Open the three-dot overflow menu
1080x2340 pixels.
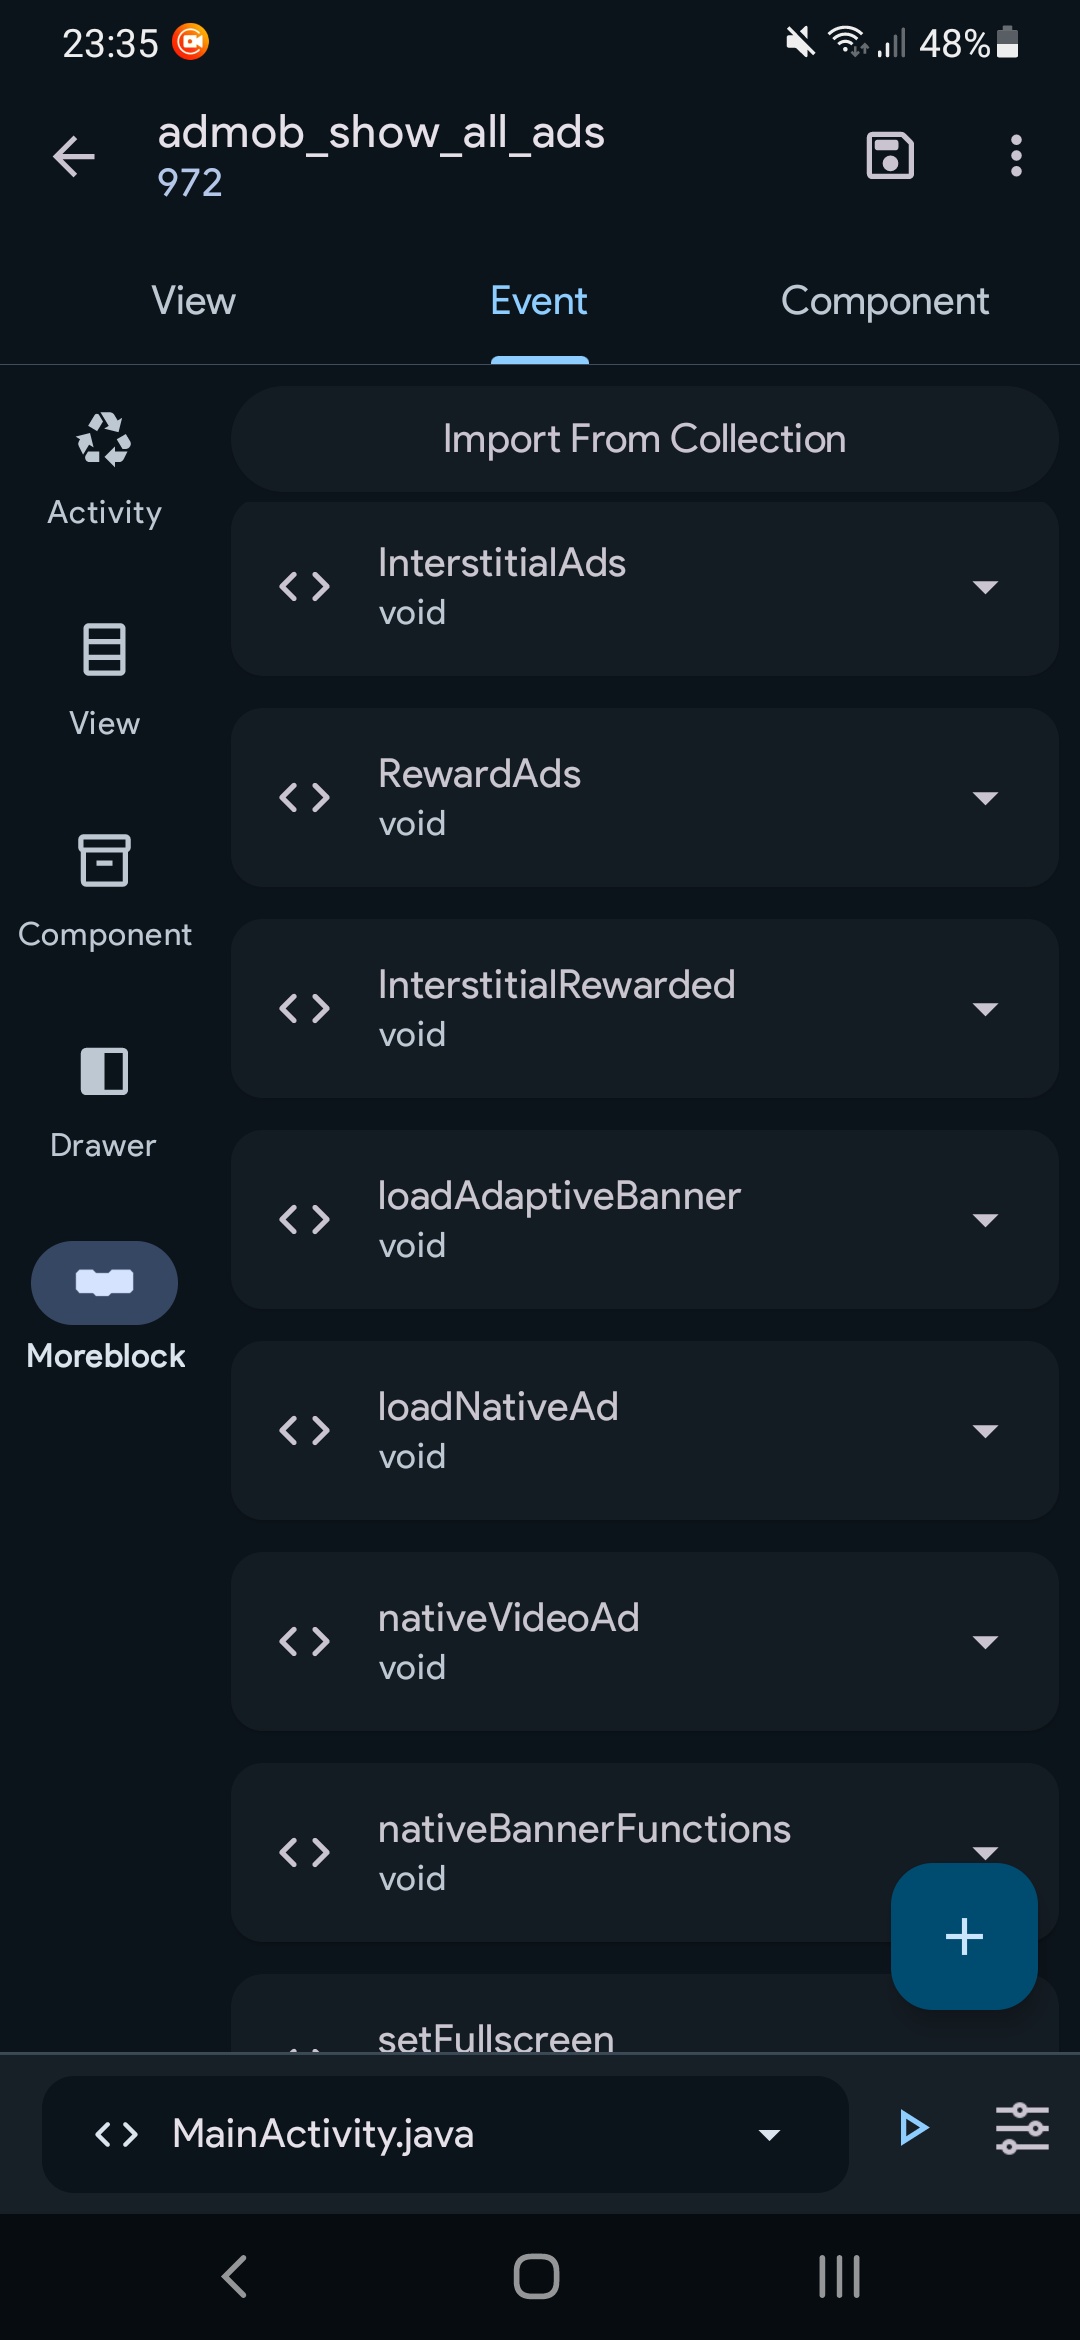(x=1016, y=156)
